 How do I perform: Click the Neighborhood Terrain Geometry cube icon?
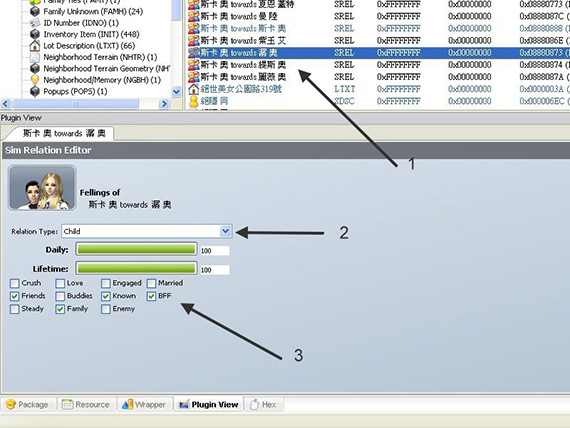(x=35, y=68)
